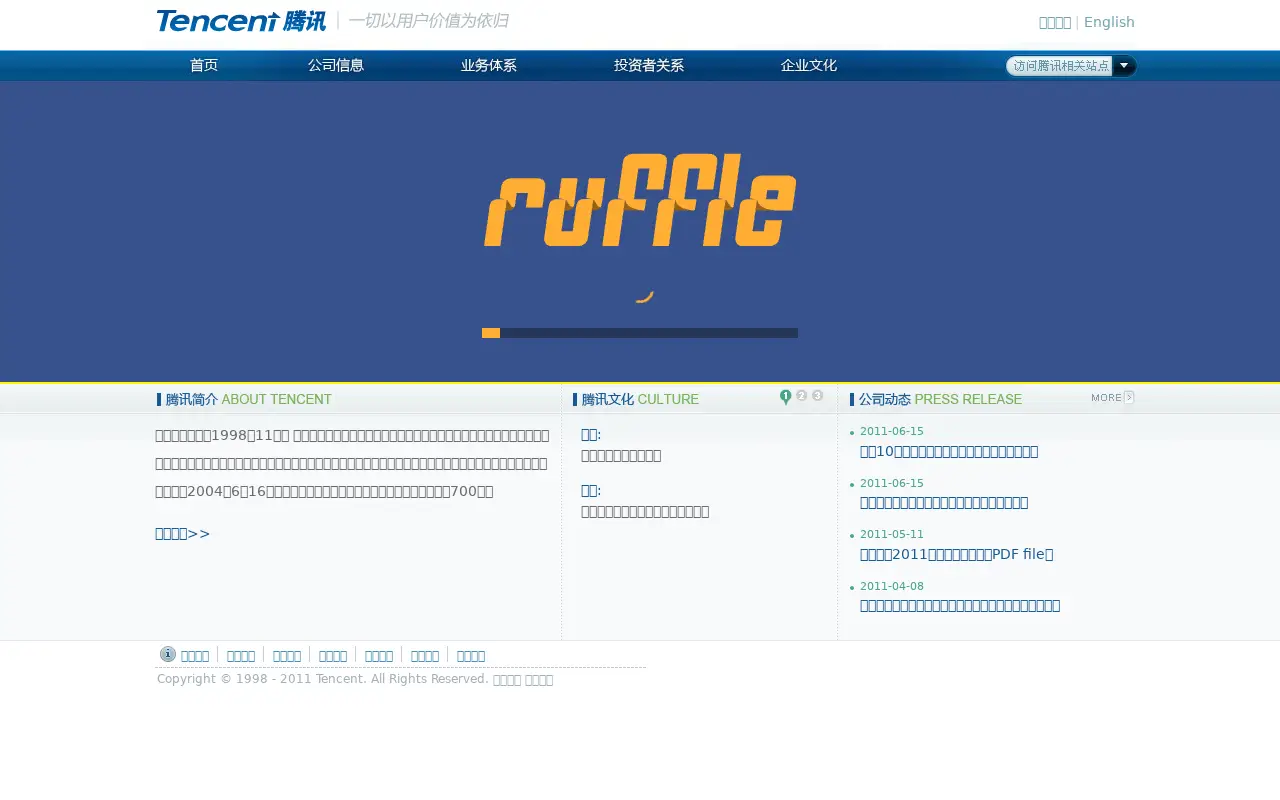Image resolution: width=1280 pixels, height=800 pixels.
Task: Show culture slide 3 marker
Action: 818,396
